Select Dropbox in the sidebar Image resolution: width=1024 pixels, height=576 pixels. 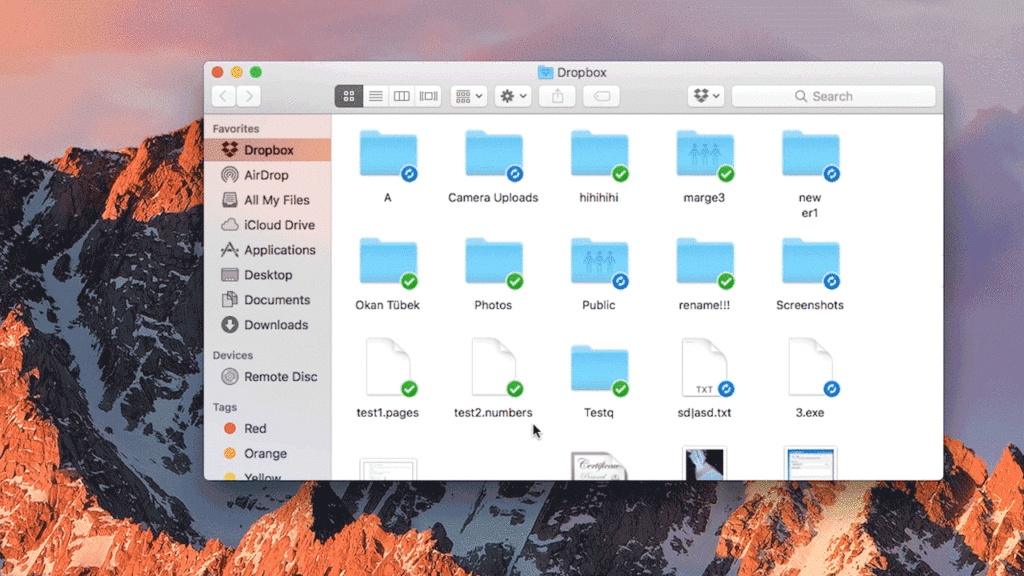[x=268, y=150]
